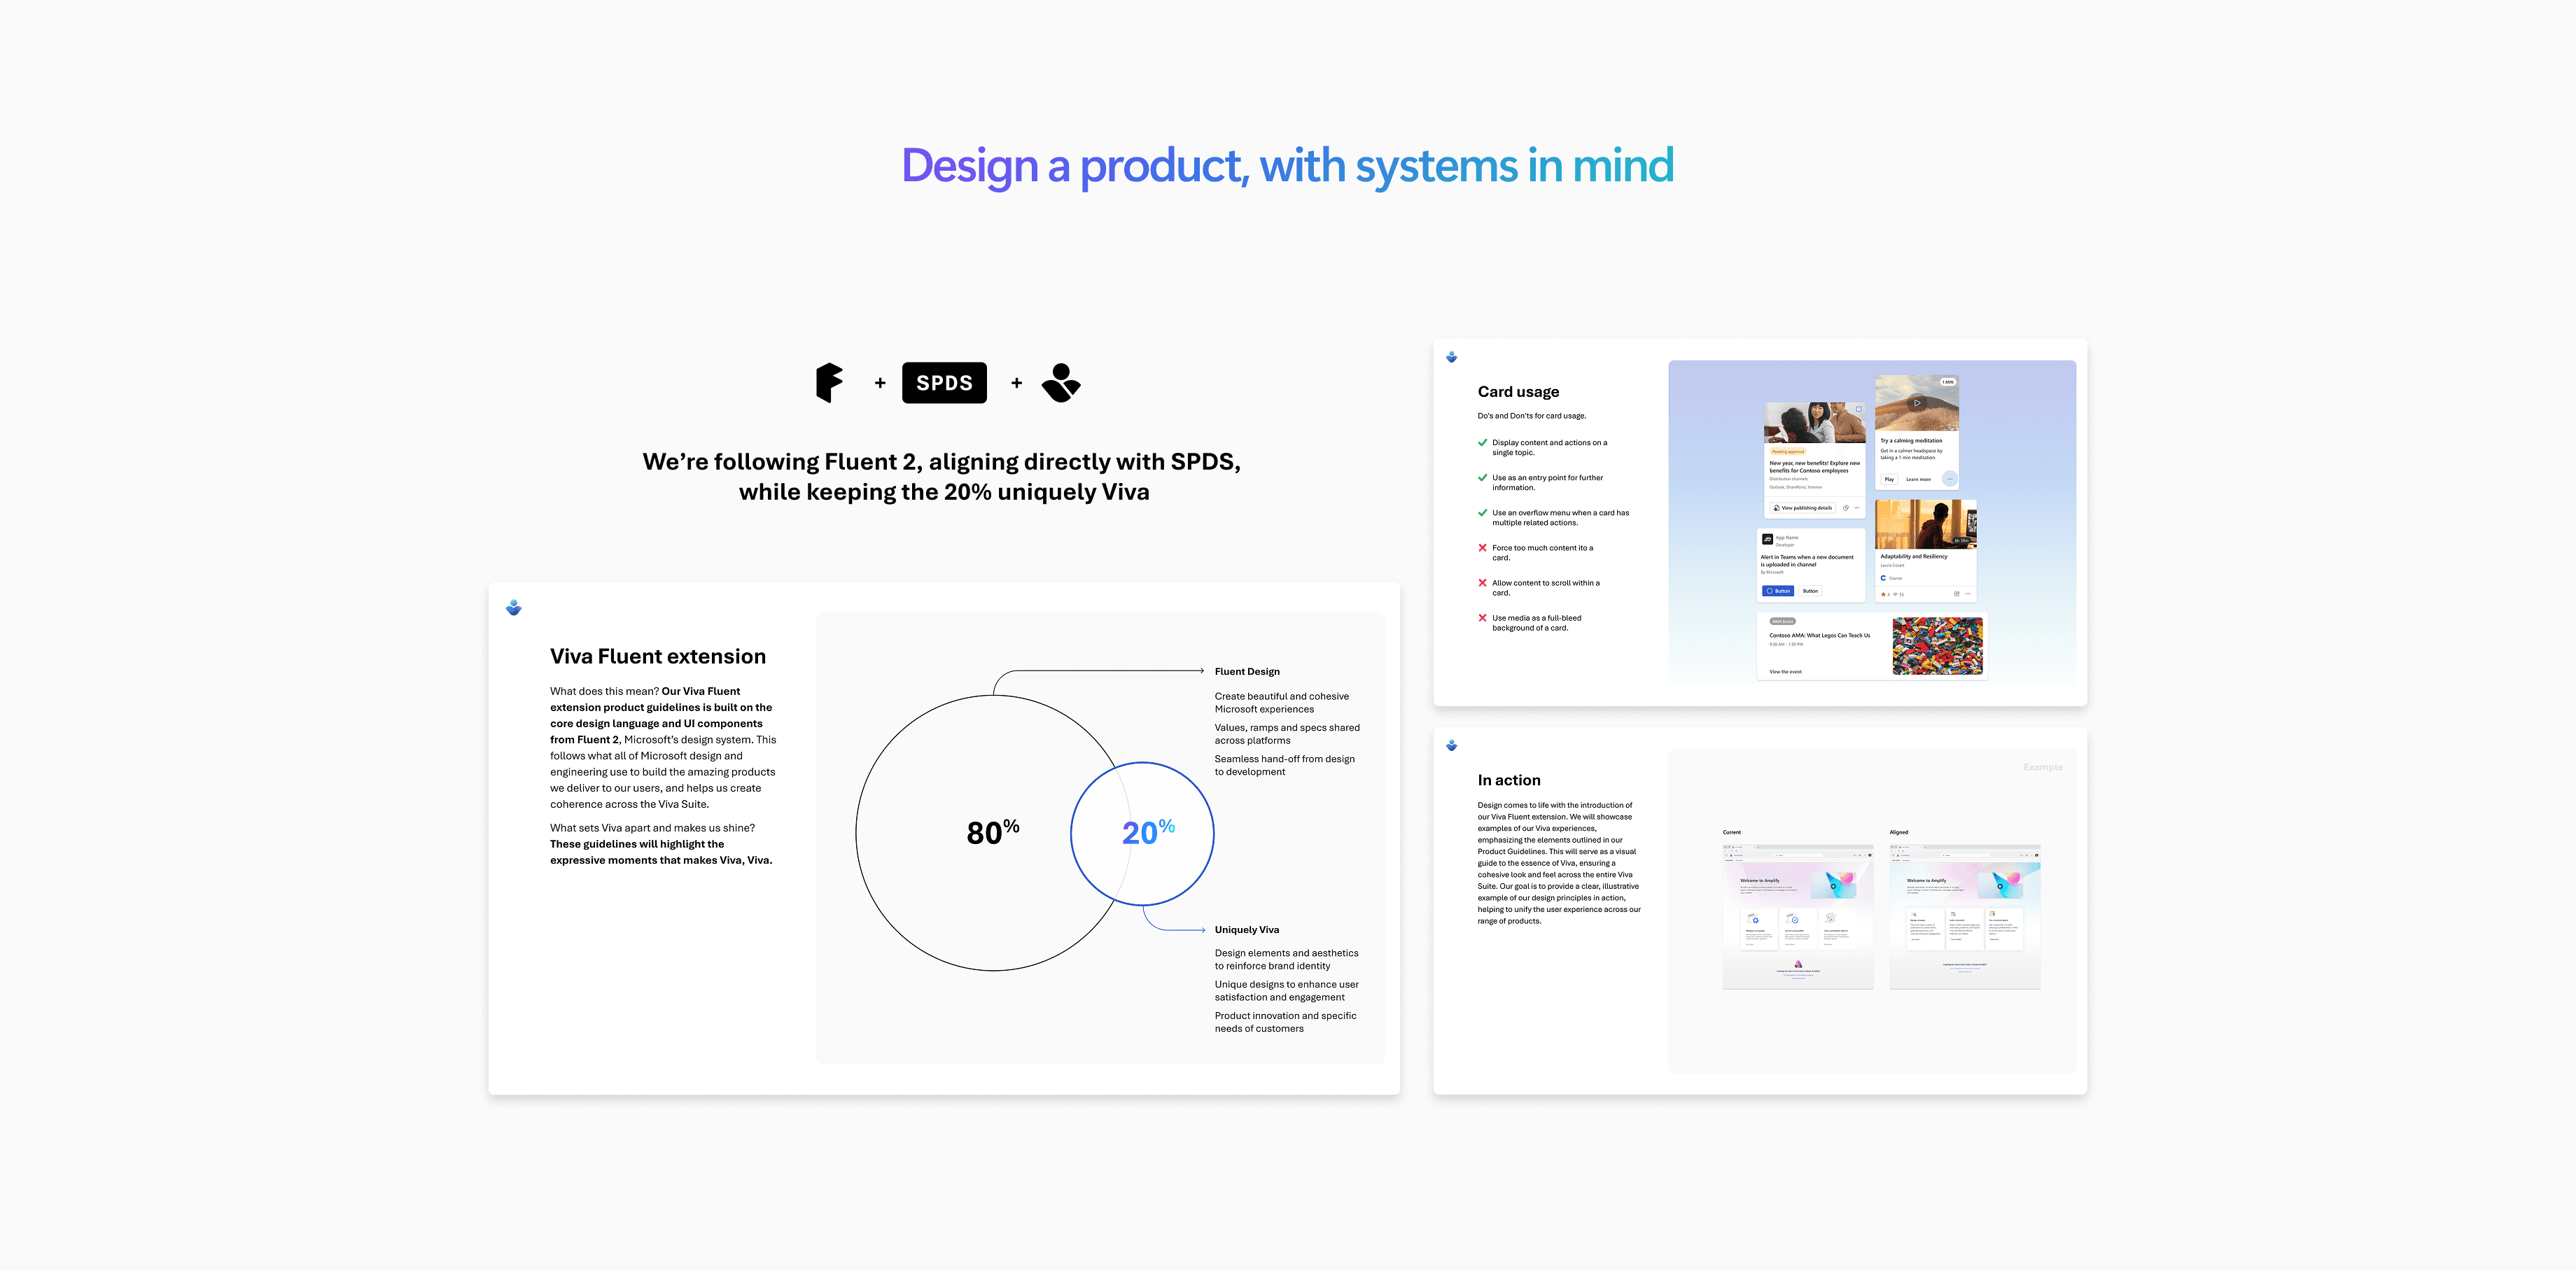Click 'Seamless hand-off from design to development' text
Screen dimensions: 2576x1271
(1285, 765)
